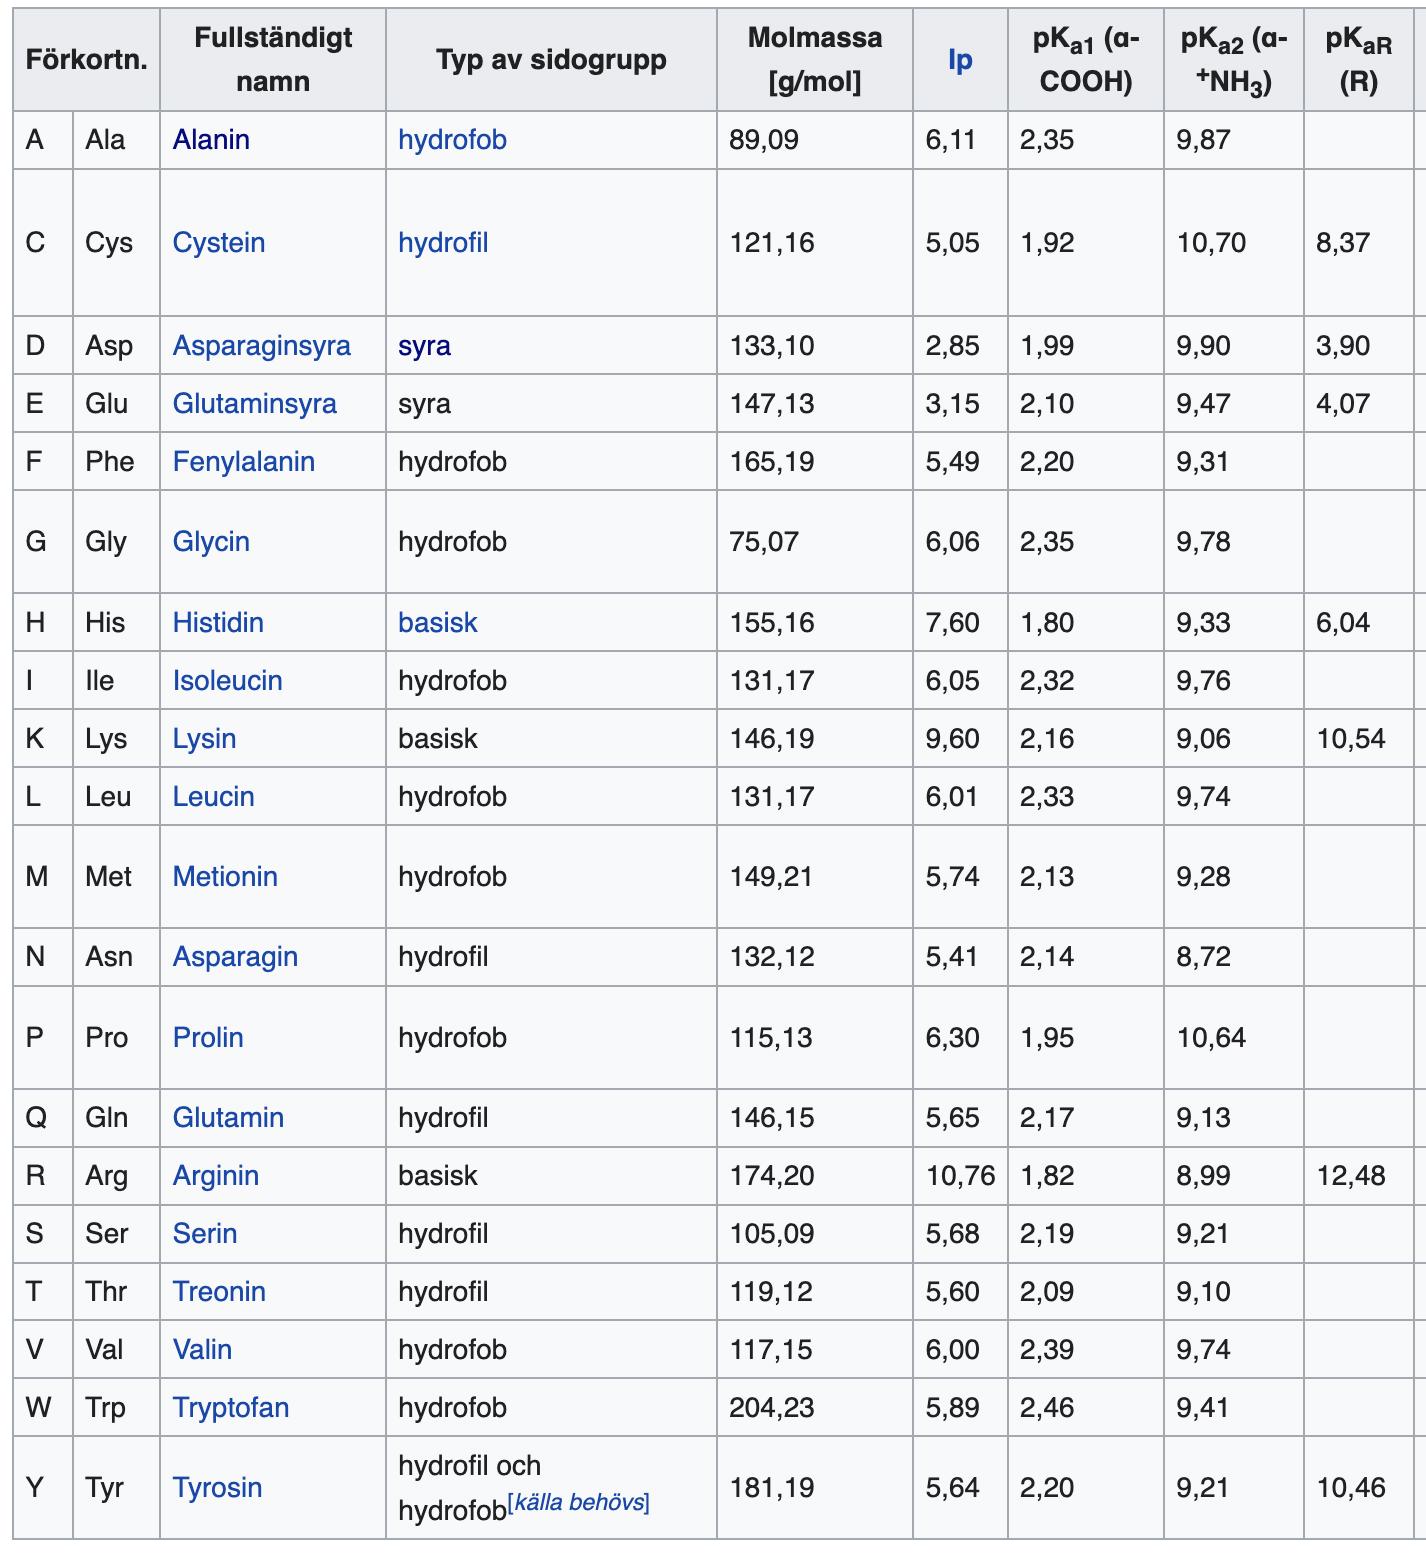Screen dimensions: 1426x1560
Task: Open the hydrofob link in Alanin row
Action: pyautogui.click(x=452, y=140)
